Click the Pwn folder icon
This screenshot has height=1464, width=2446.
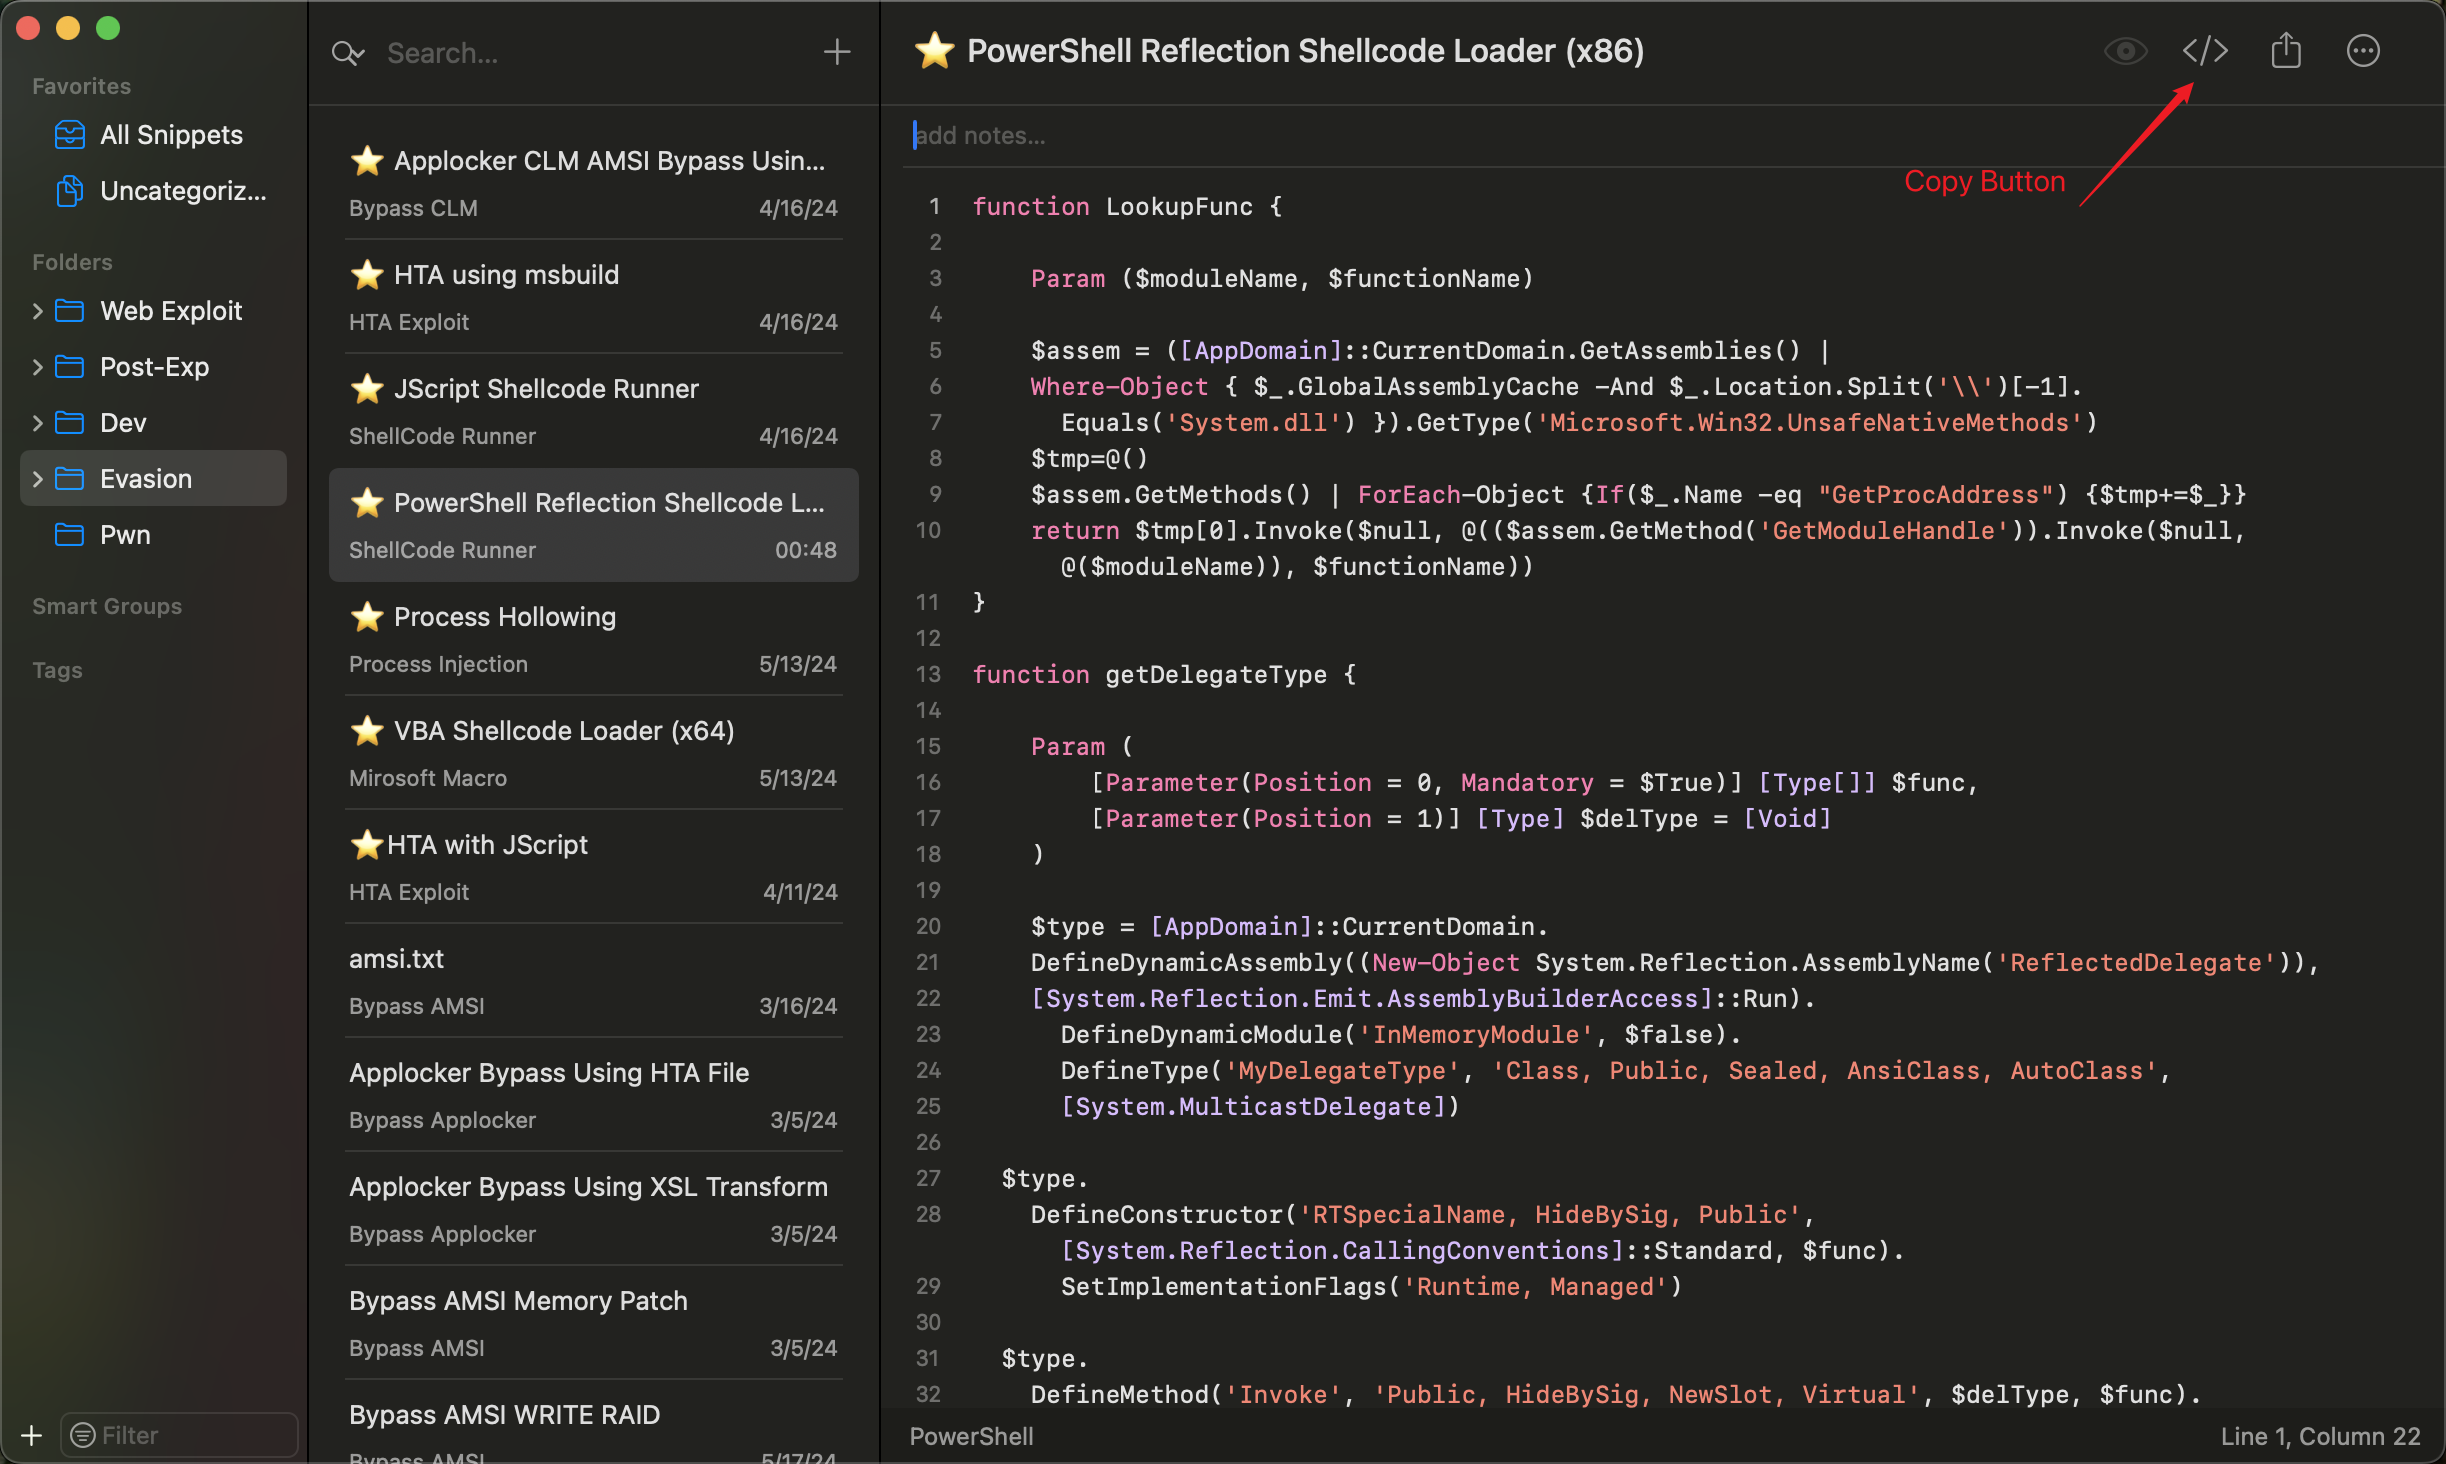[x=69, y=534]
